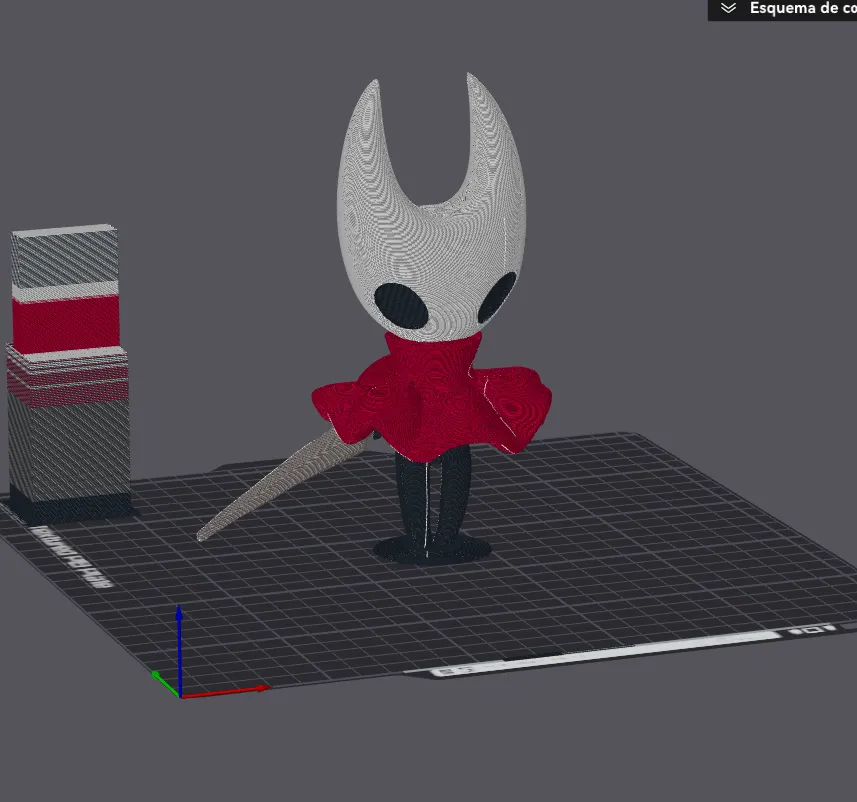The height and width of the screenshot is (802, 857).
Task: Click the left horn tip of the mask
Action: coord(372,84)
